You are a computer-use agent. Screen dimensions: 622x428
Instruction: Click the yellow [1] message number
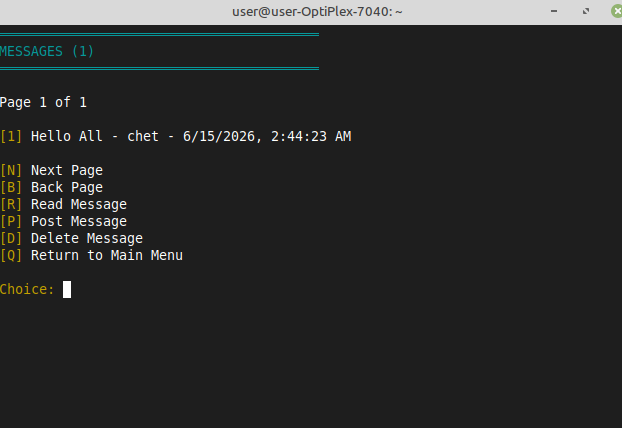[11, 136]
